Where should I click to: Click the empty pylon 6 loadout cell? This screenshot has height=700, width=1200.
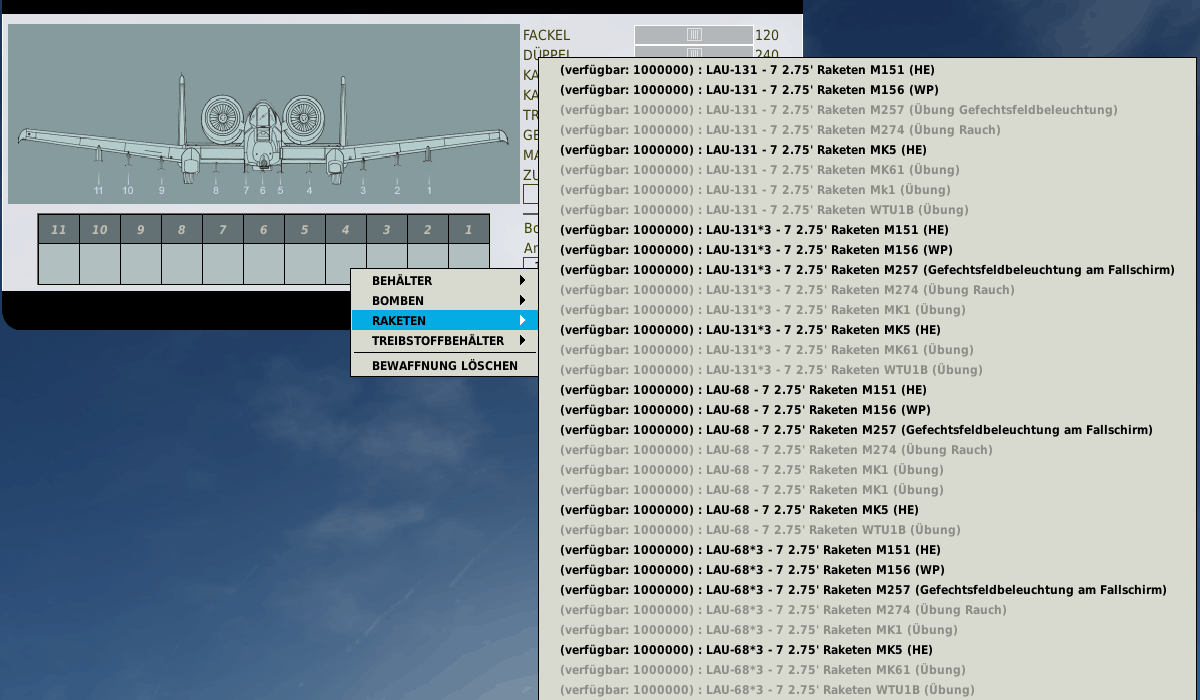[263, 264]
